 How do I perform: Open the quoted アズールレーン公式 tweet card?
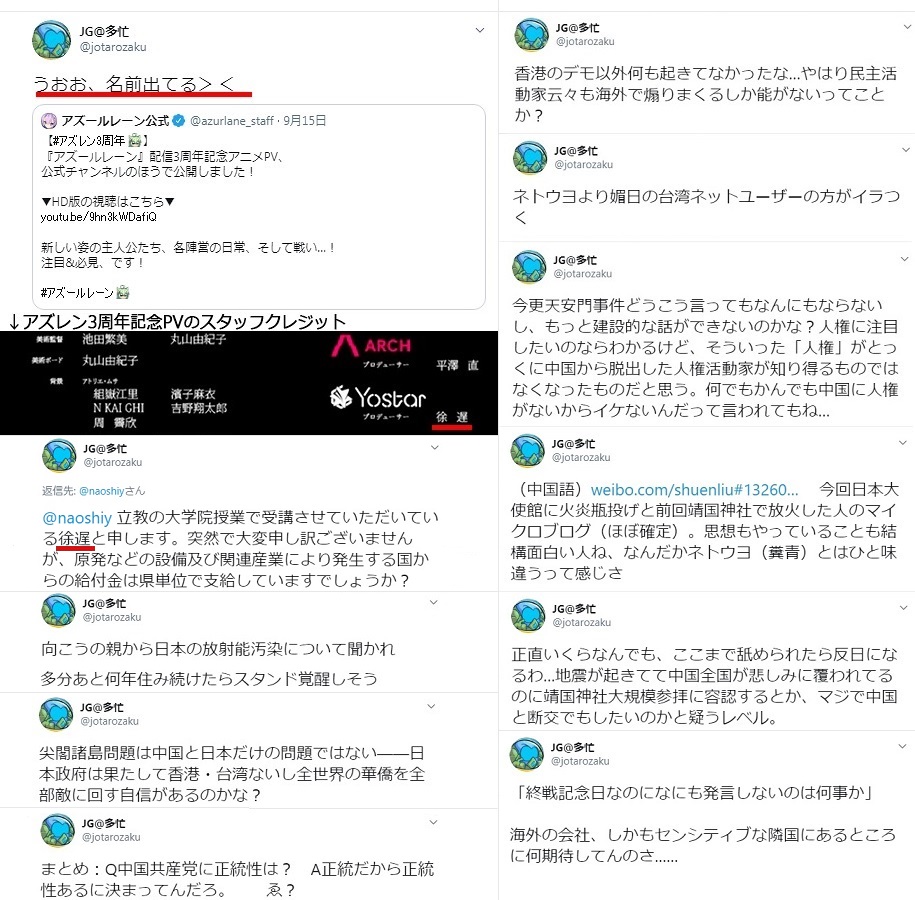[259, 207]
